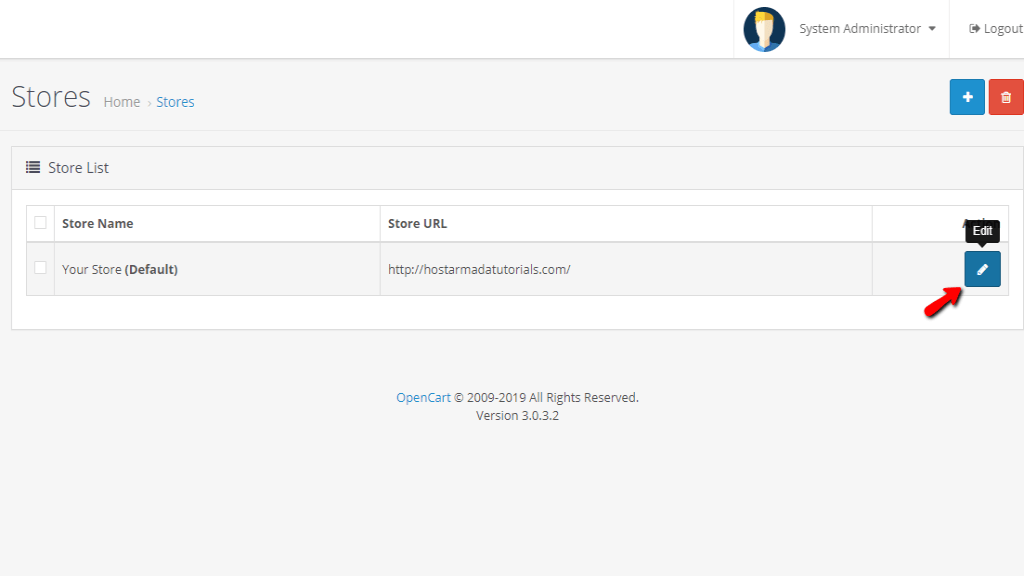This screenshot has width=1024, height=576.
Task: Click the Store Name column header
Action: pyautogui.click(x=97, y=223)
